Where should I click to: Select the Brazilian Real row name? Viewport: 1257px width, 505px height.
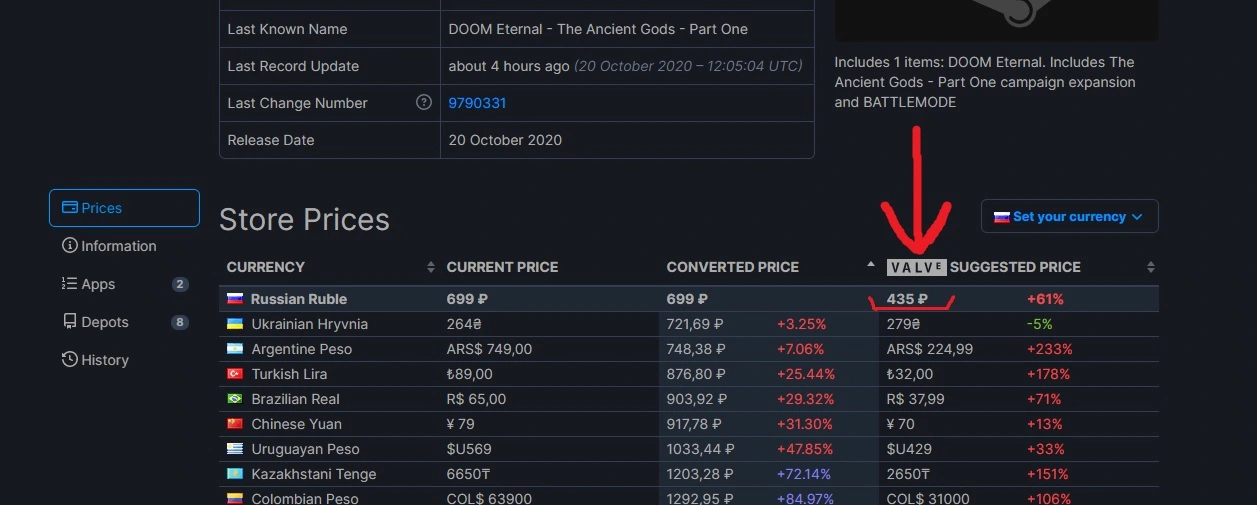click(x=296, y=399)
